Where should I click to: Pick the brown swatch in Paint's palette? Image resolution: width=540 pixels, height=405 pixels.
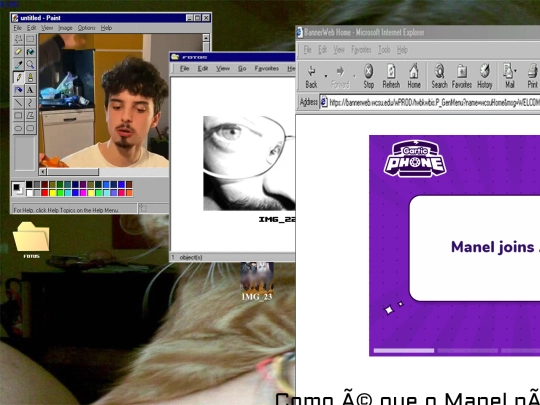point(129,185)
